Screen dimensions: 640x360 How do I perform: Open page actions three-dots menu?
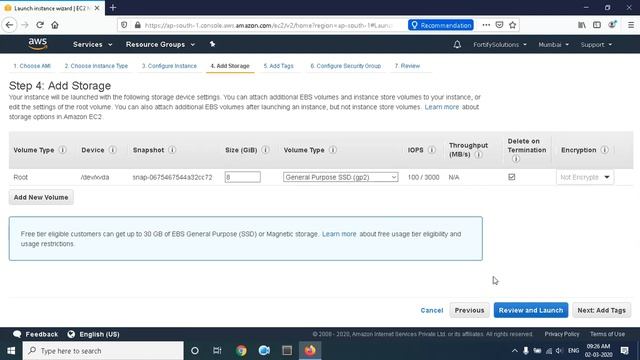point(486,25)
